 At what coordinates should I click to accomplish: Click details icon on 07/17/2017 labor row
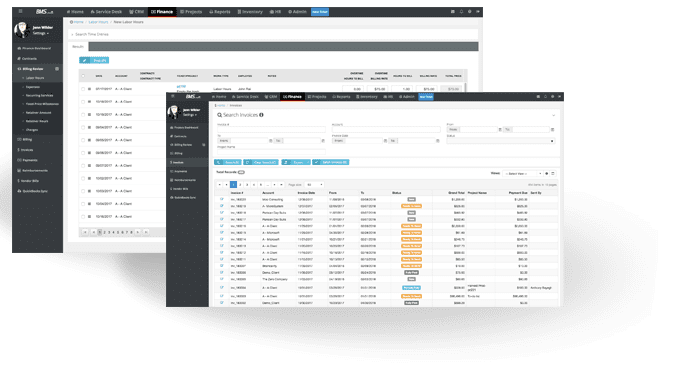[x=89, y=89]
